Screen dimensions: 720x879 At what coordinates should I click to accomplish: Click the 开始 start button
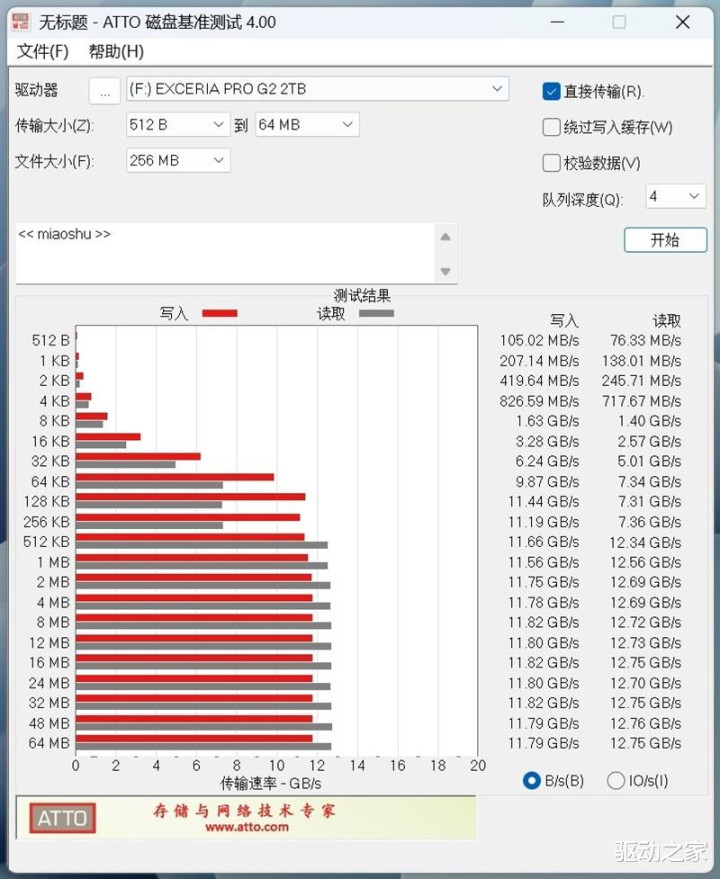coord(665,240)
